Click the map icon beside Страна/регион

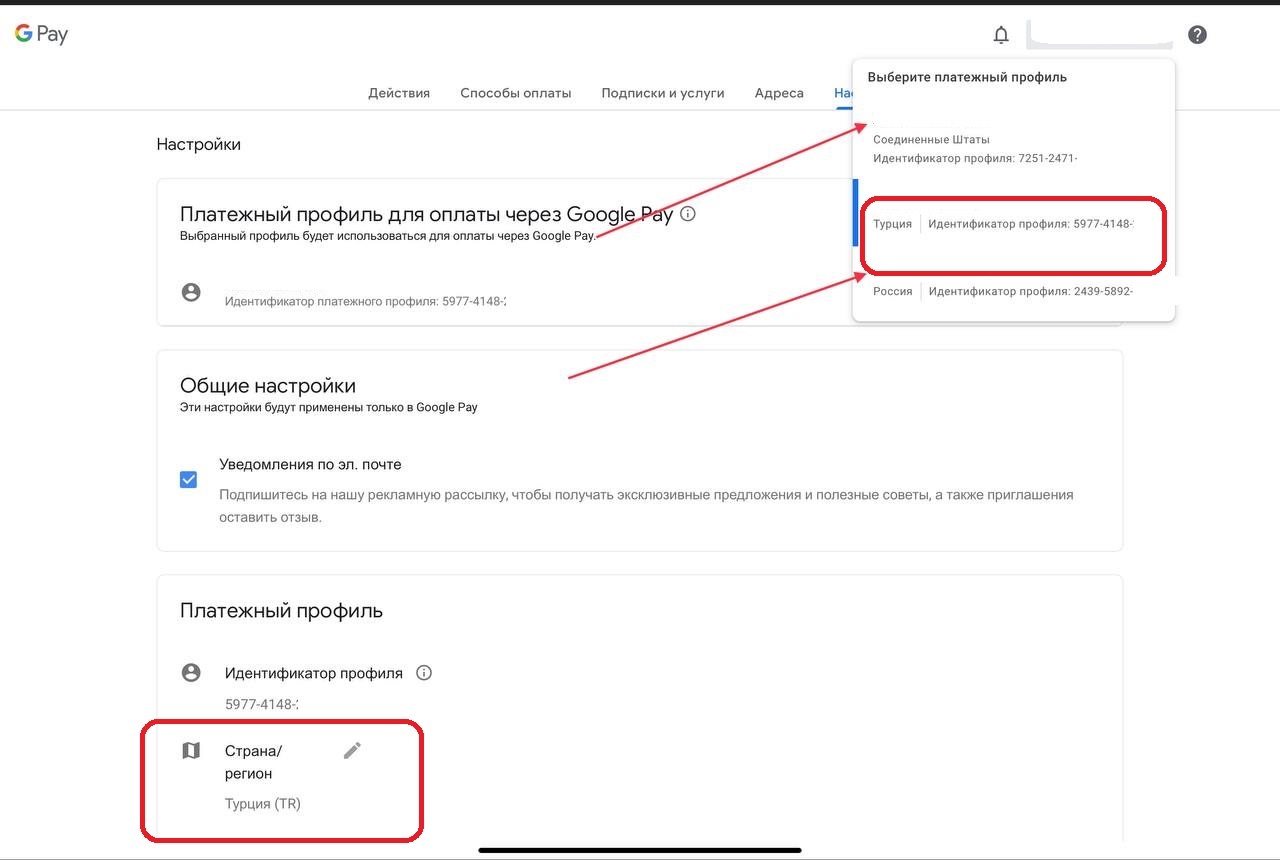(x=191, y=750)
